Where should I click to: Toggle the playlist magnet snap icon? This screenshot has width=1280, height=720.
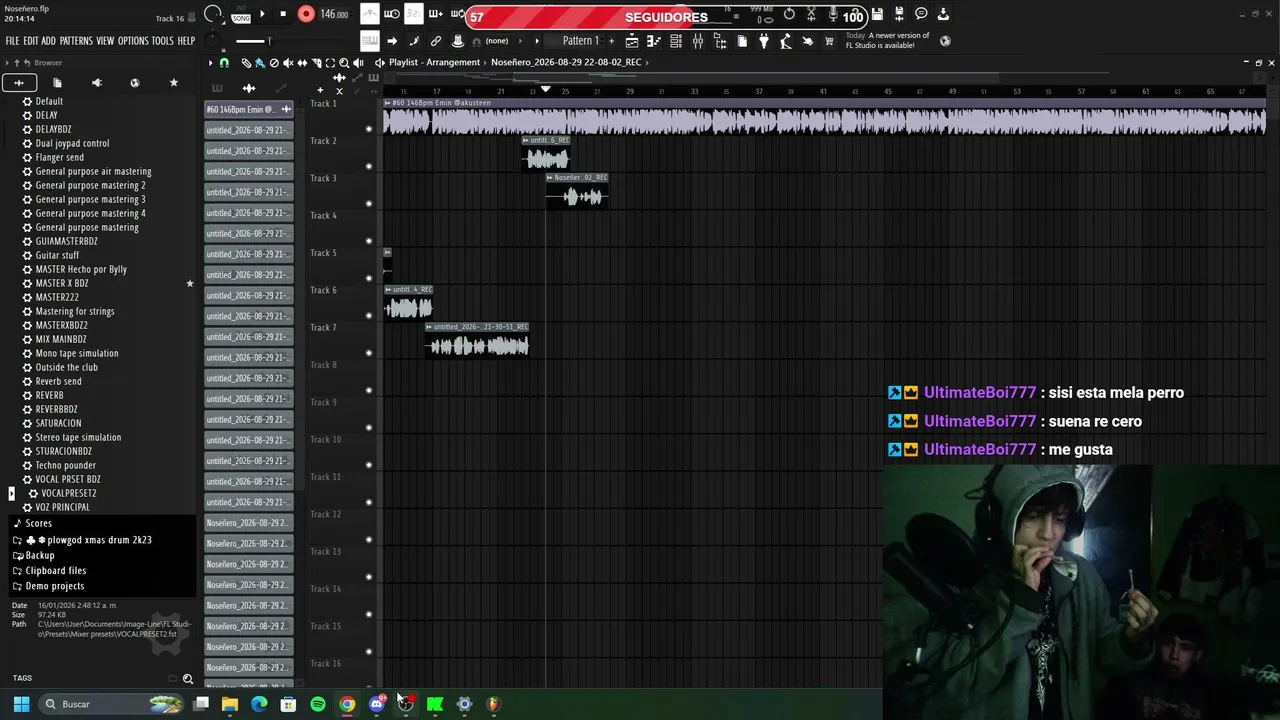coord(224,63)
